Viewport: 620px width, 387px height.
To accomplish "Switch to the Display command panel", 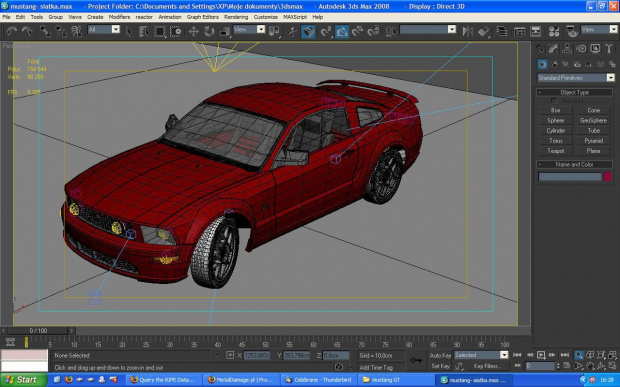I will point(595,49).
